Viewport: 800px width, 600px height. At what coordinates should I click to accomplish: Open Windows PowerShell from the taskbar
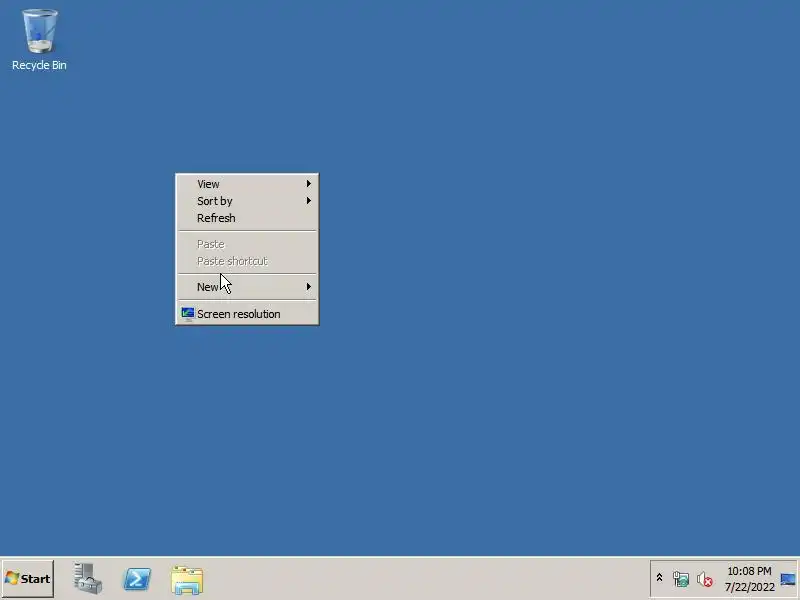(137, 579)
